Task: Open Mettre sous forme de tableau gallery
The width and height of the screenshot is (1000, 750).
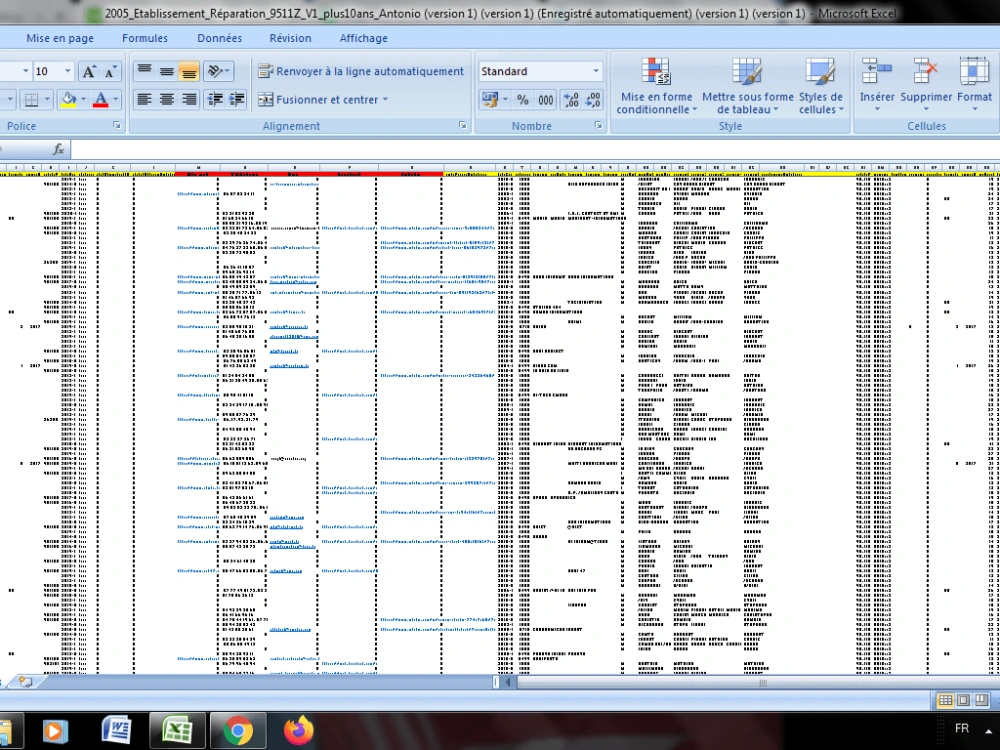Action: tap(747, 86)
